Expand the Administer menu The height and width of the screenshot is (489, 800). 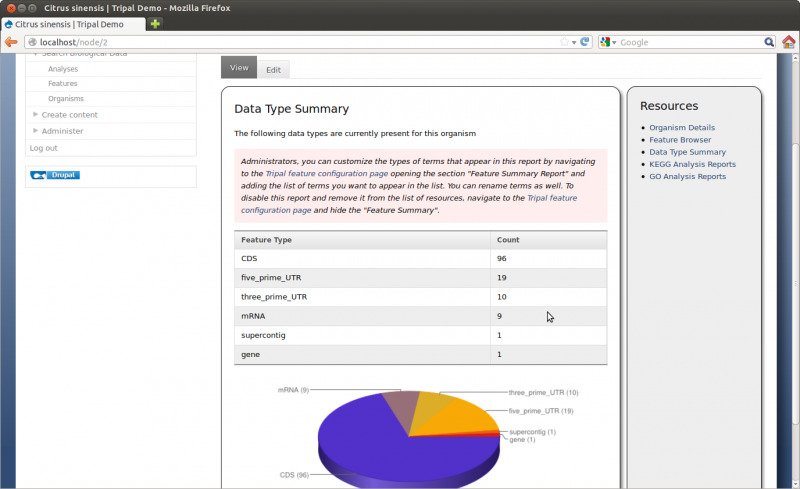[x=62, y=131]
